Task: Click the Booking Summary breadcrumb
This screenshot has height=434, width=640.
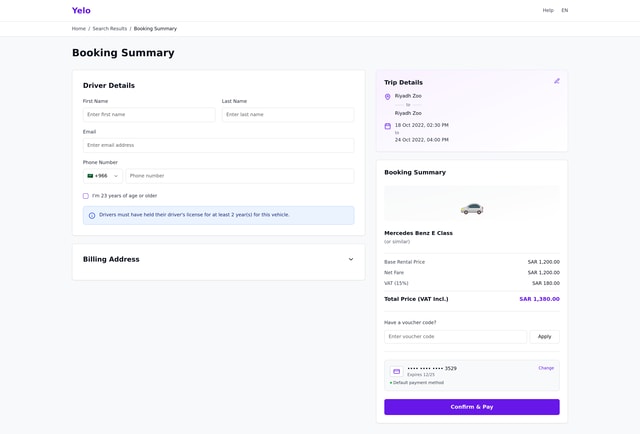Action: (155, 29)
